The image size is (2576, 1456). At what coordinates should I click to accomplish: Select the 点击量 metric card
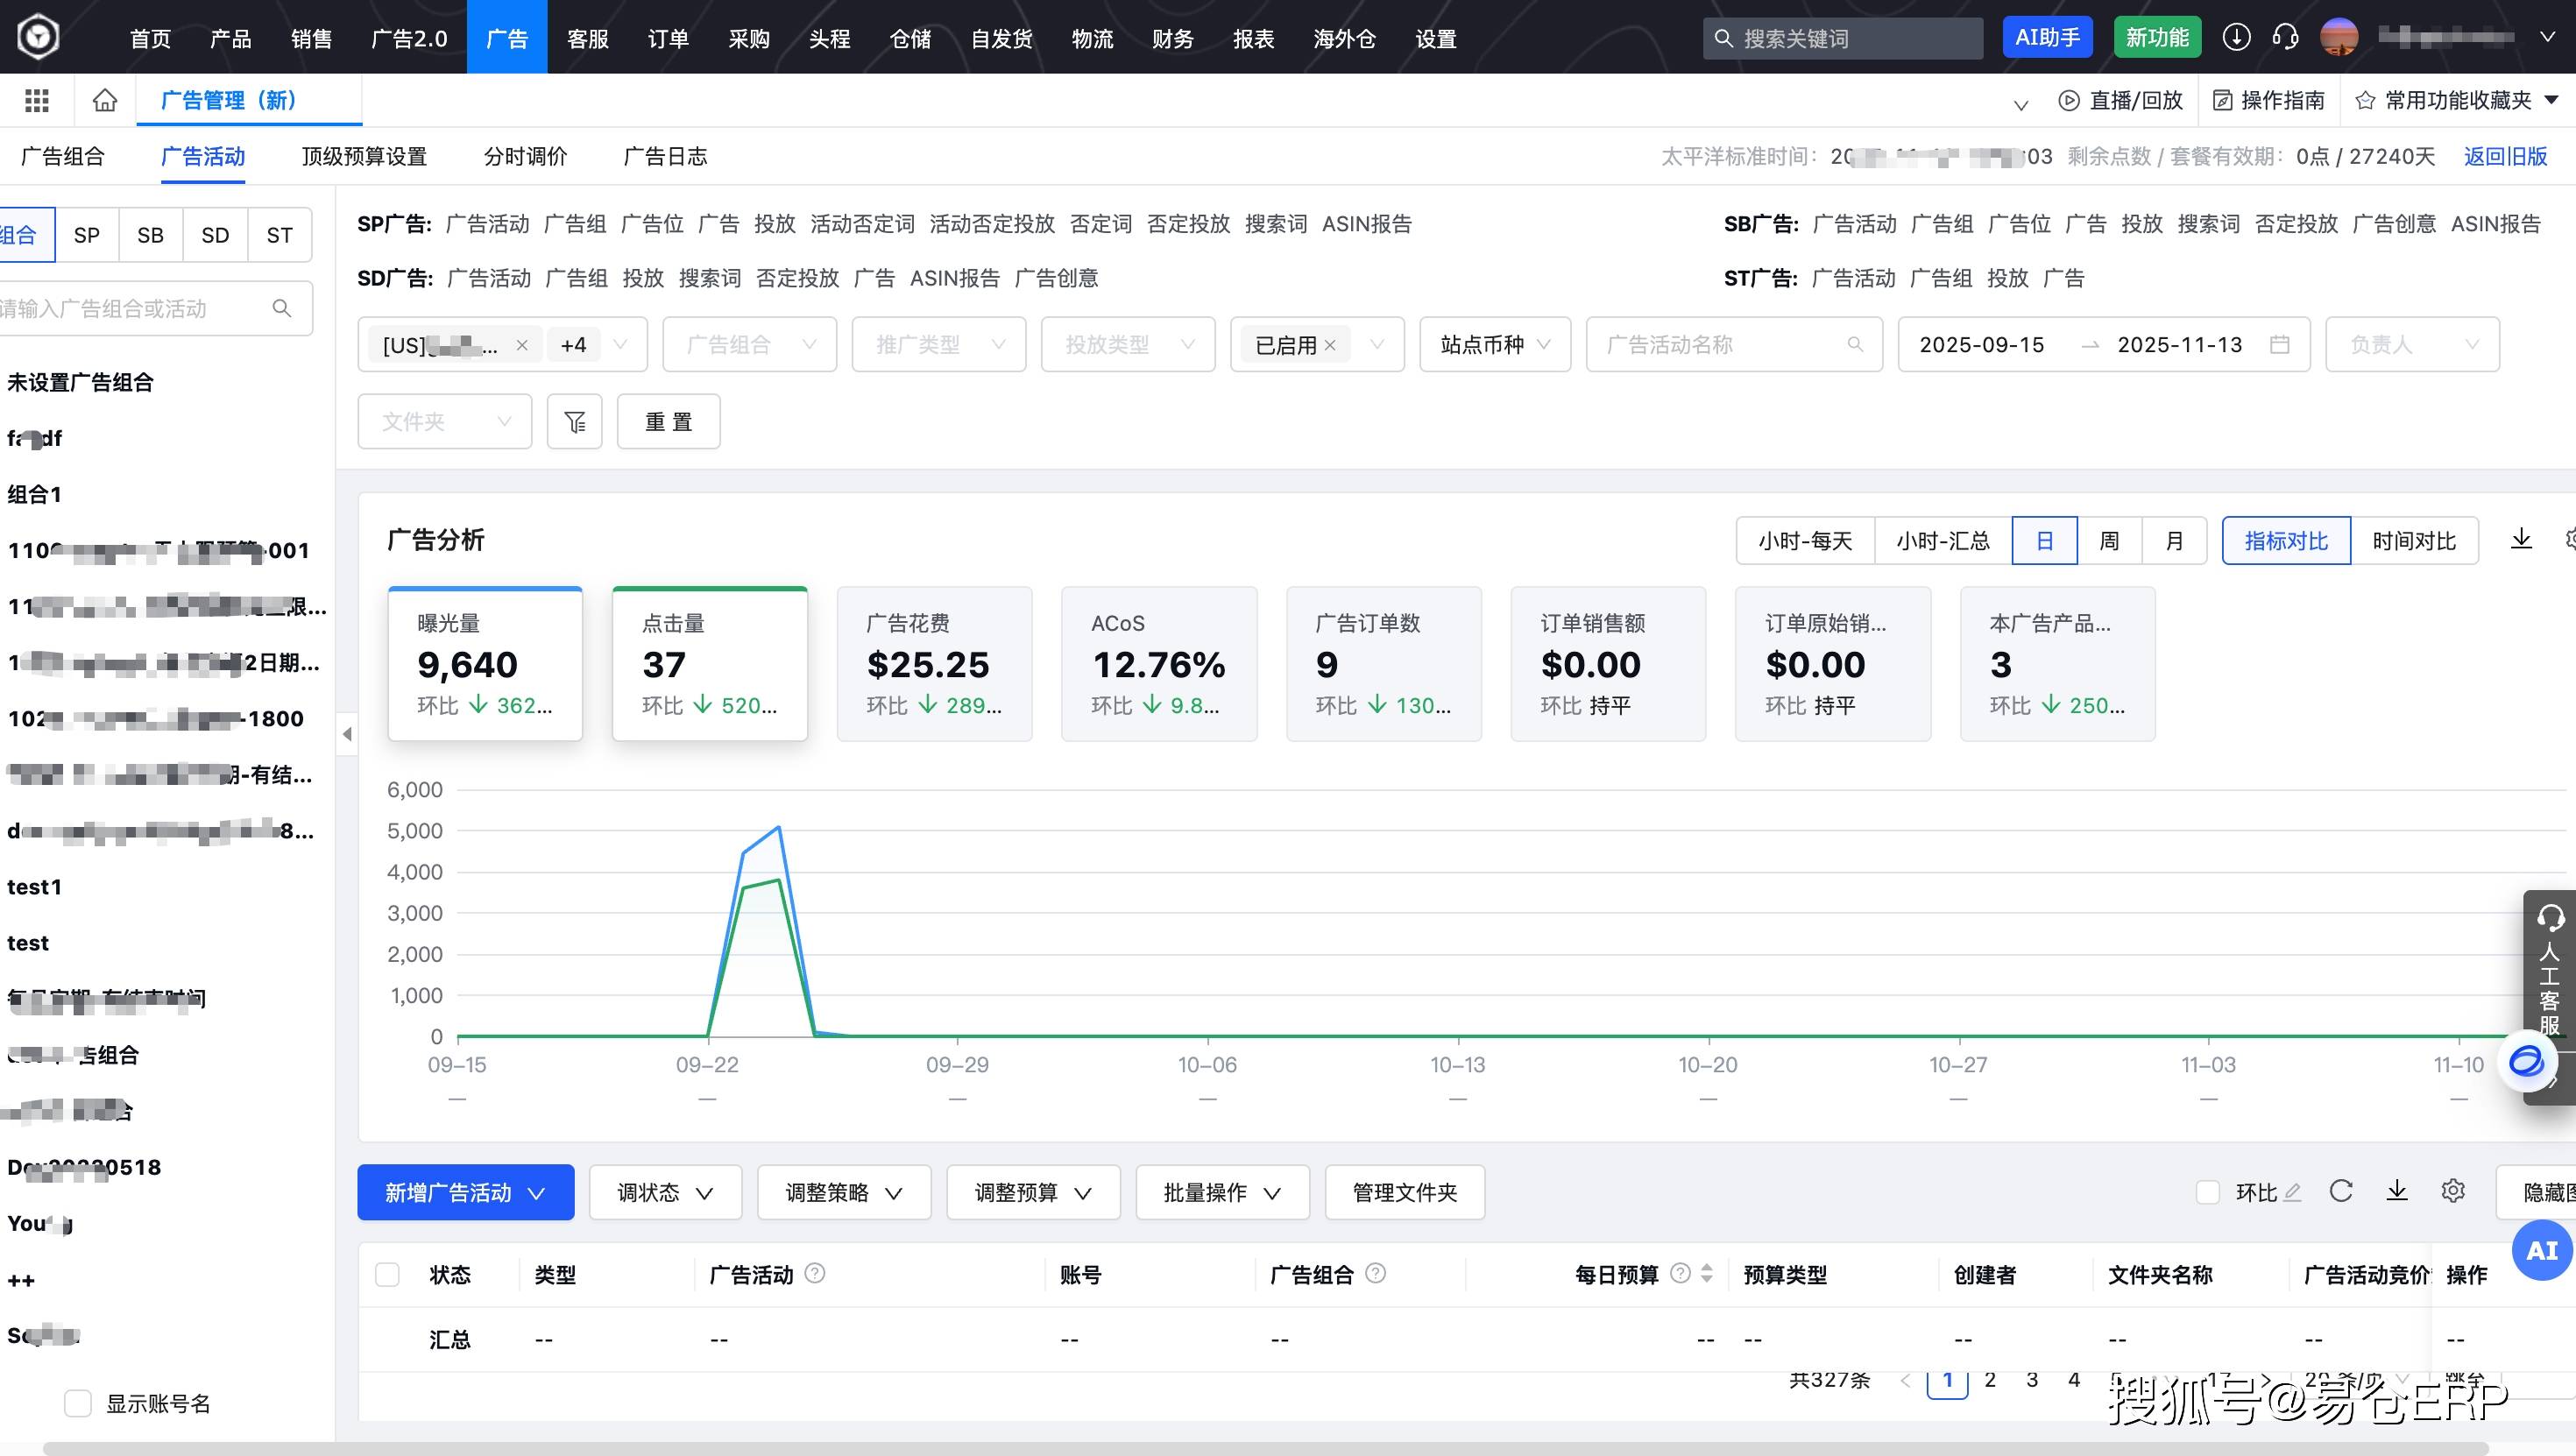coord(709,664)
